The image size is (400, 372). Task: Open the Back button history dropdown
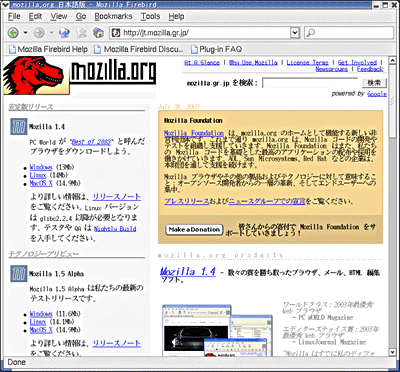(25, 33)
